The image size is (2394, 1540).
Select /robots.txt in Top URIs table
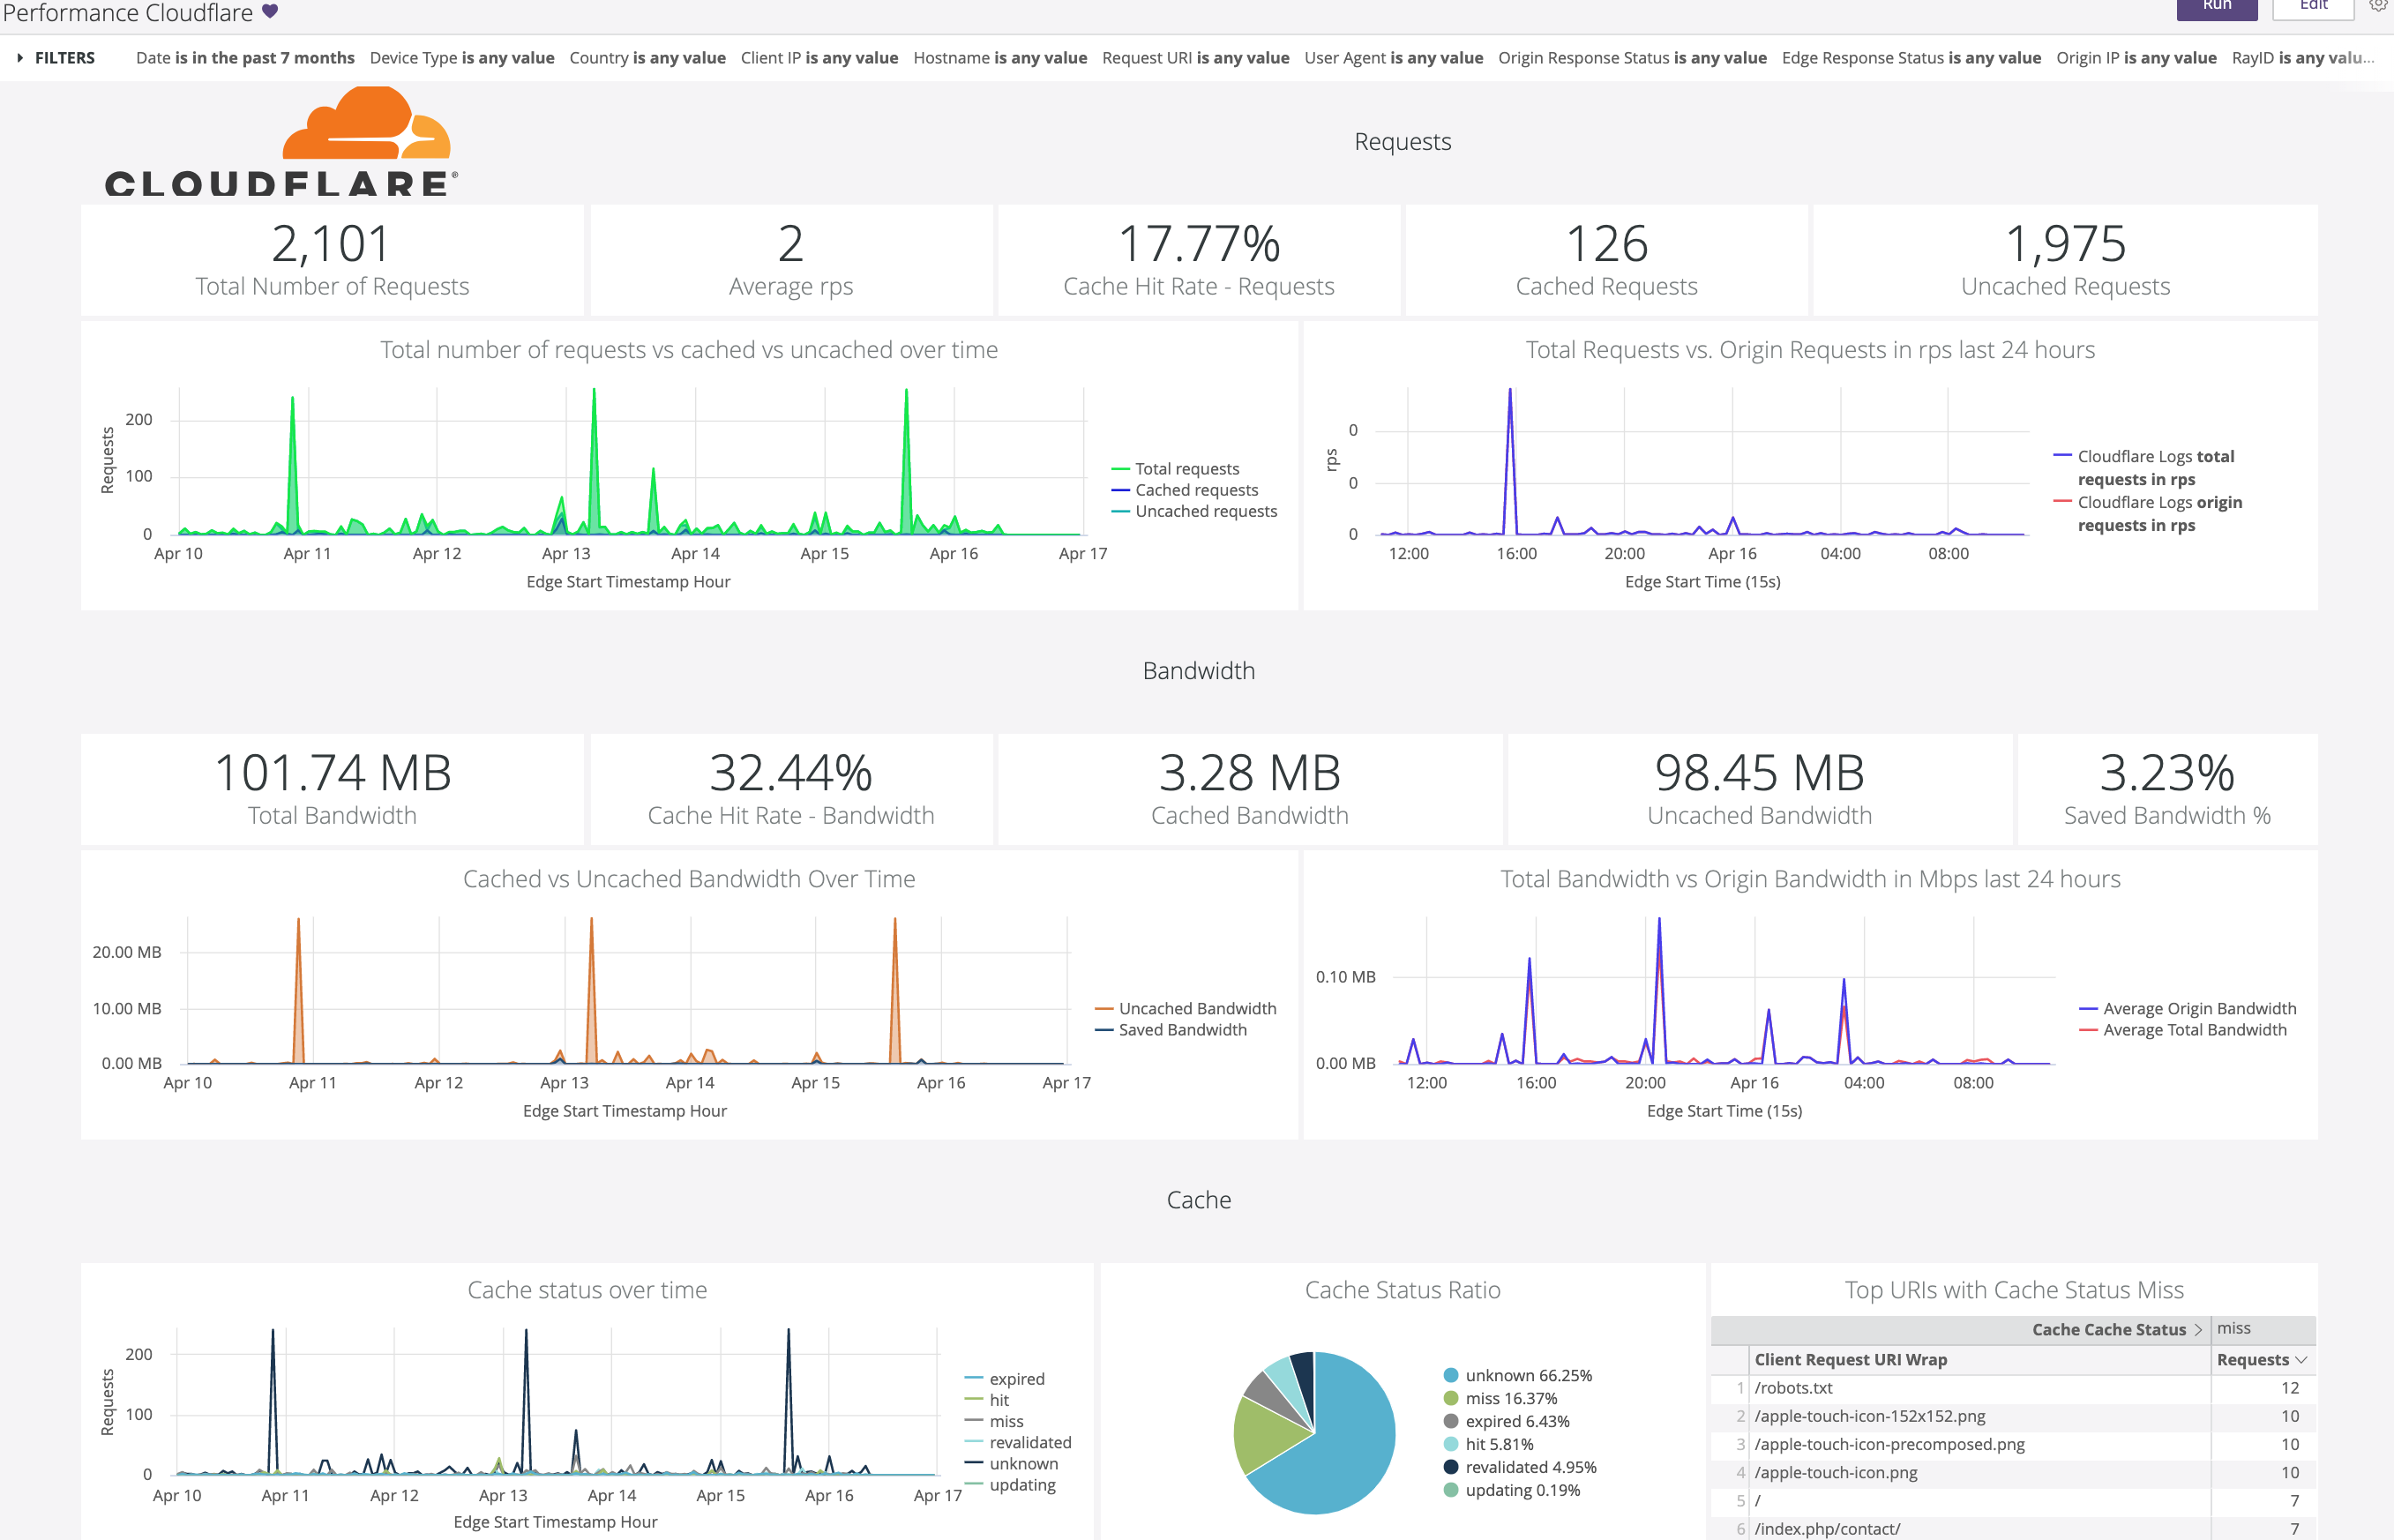pyautogui.click(x=1793, y=1388)
